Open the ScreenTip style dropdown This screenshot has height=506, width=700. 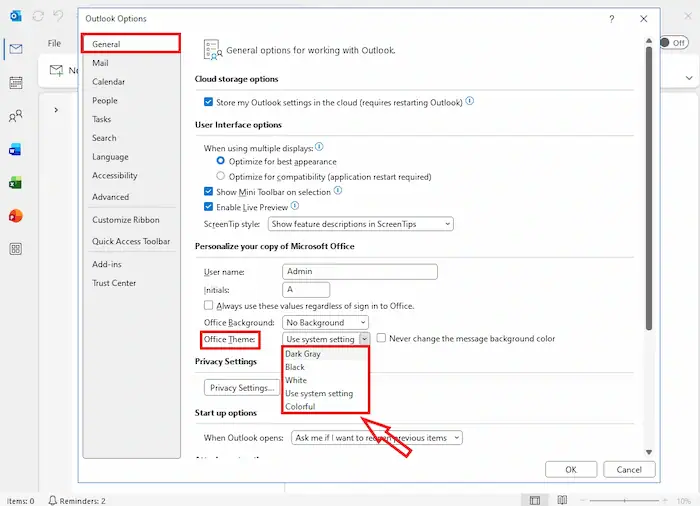tap(360, 224)
